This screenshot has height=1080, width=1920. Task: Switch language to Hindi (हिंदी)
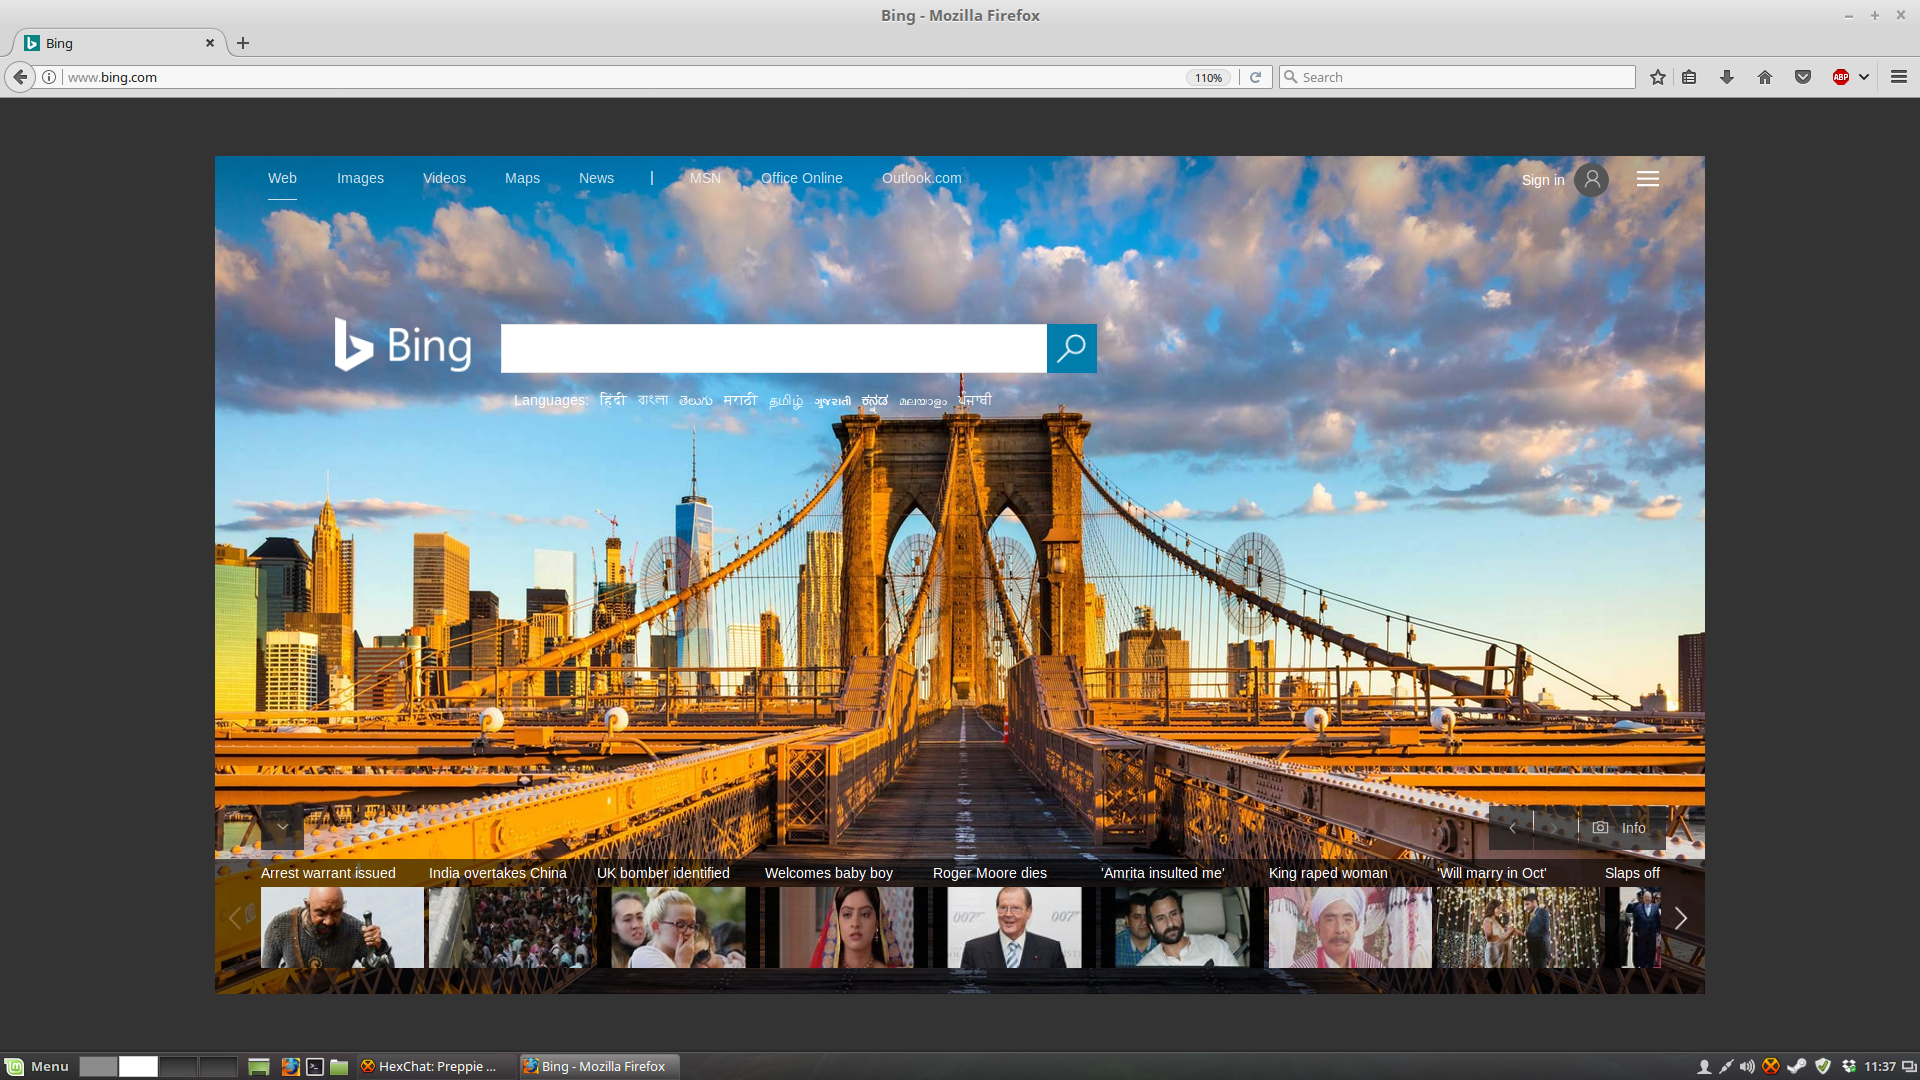point(613,400)
